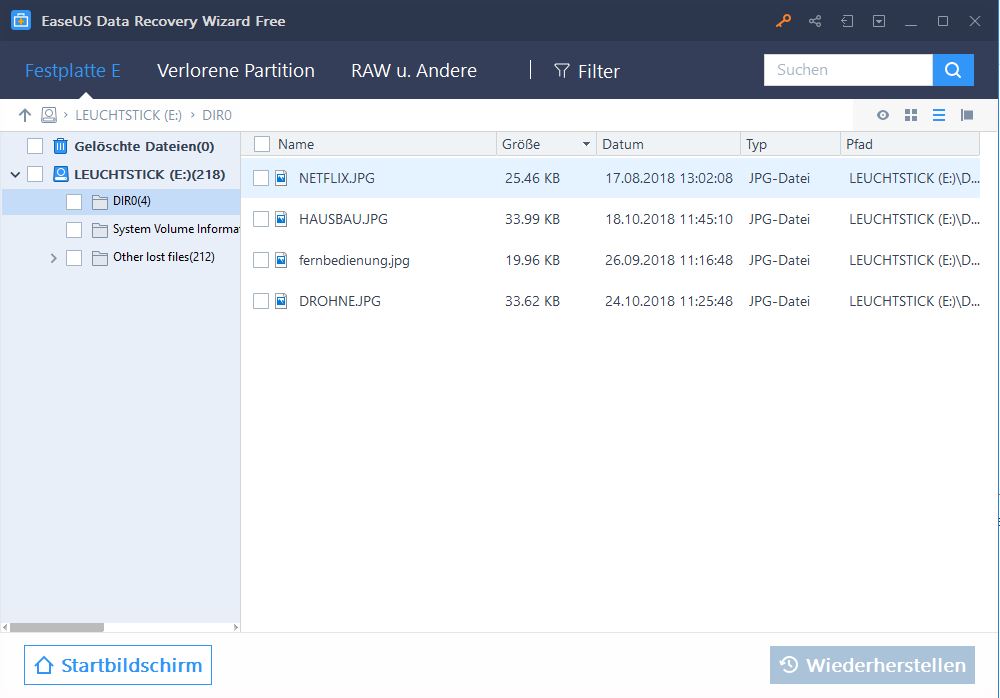
Task: Select Other lost files(212) label
Action: (x=164, y=257)
